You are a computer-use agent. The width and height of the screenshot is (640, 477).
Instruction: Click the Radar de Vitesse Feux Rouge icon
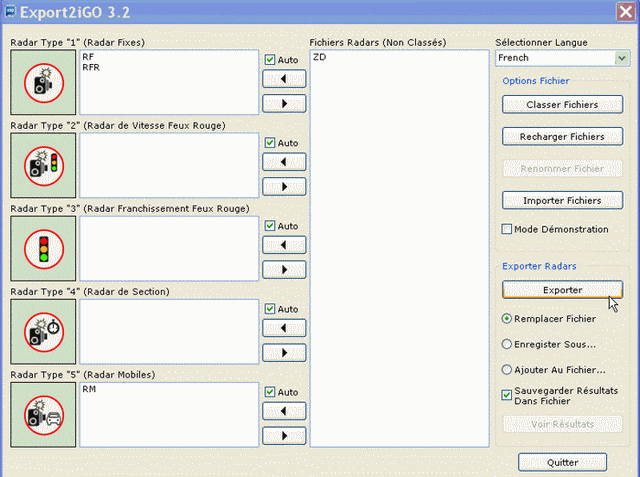coord(43,164)
